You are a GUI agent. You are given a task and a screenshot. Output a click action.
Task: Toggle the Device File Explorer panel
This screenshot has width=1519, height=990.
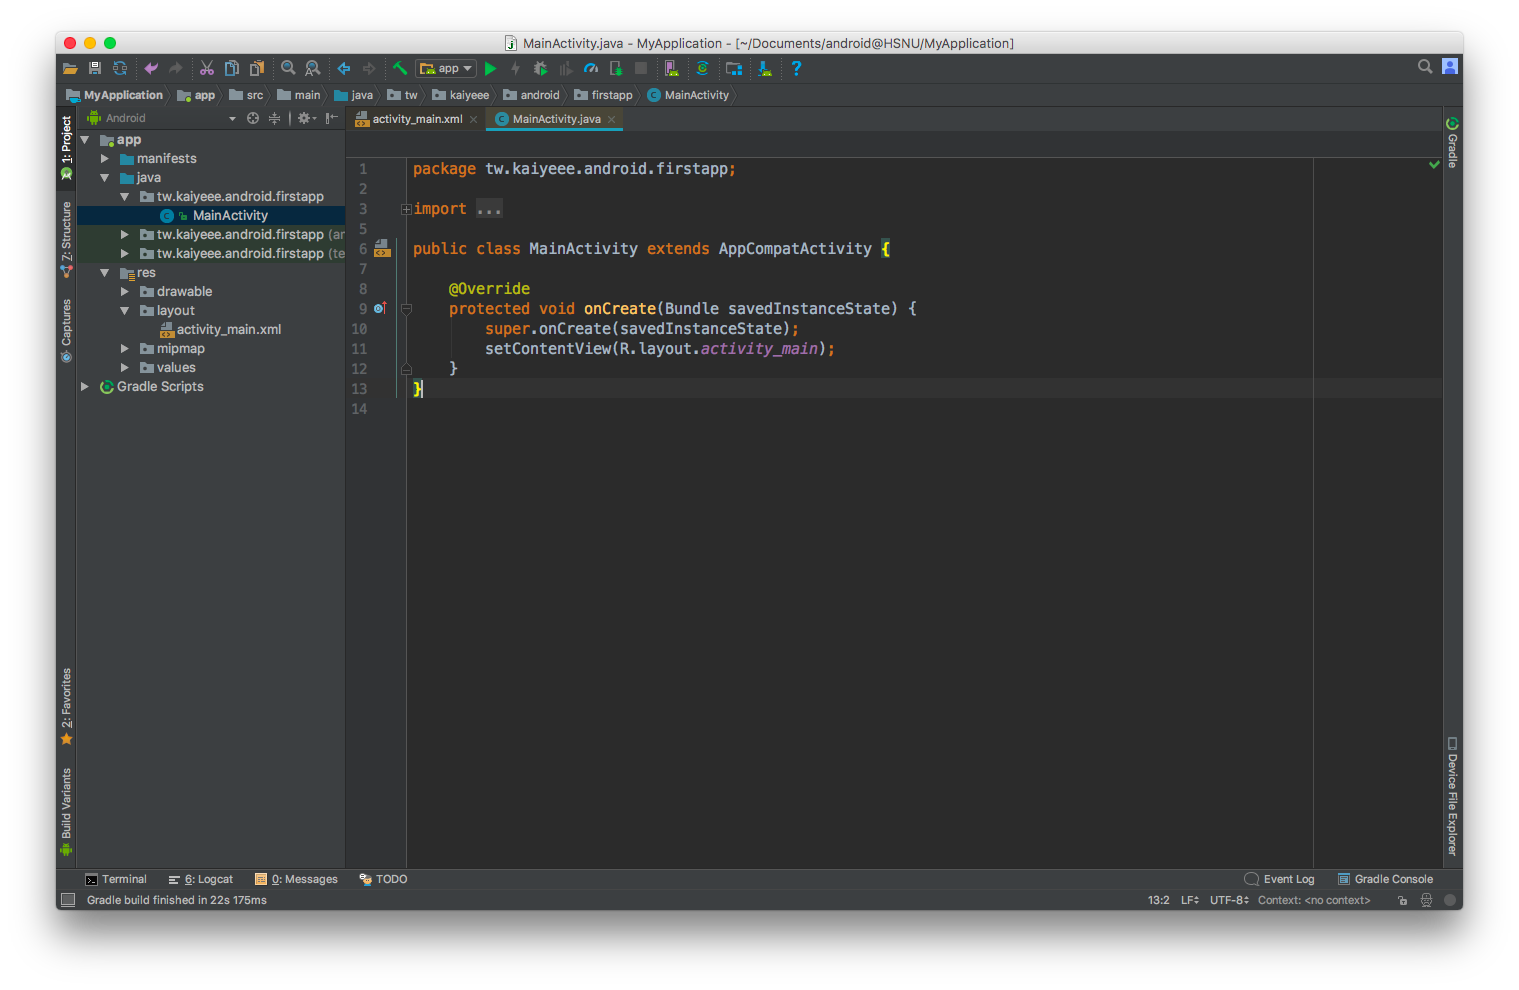click(1452, 796)
